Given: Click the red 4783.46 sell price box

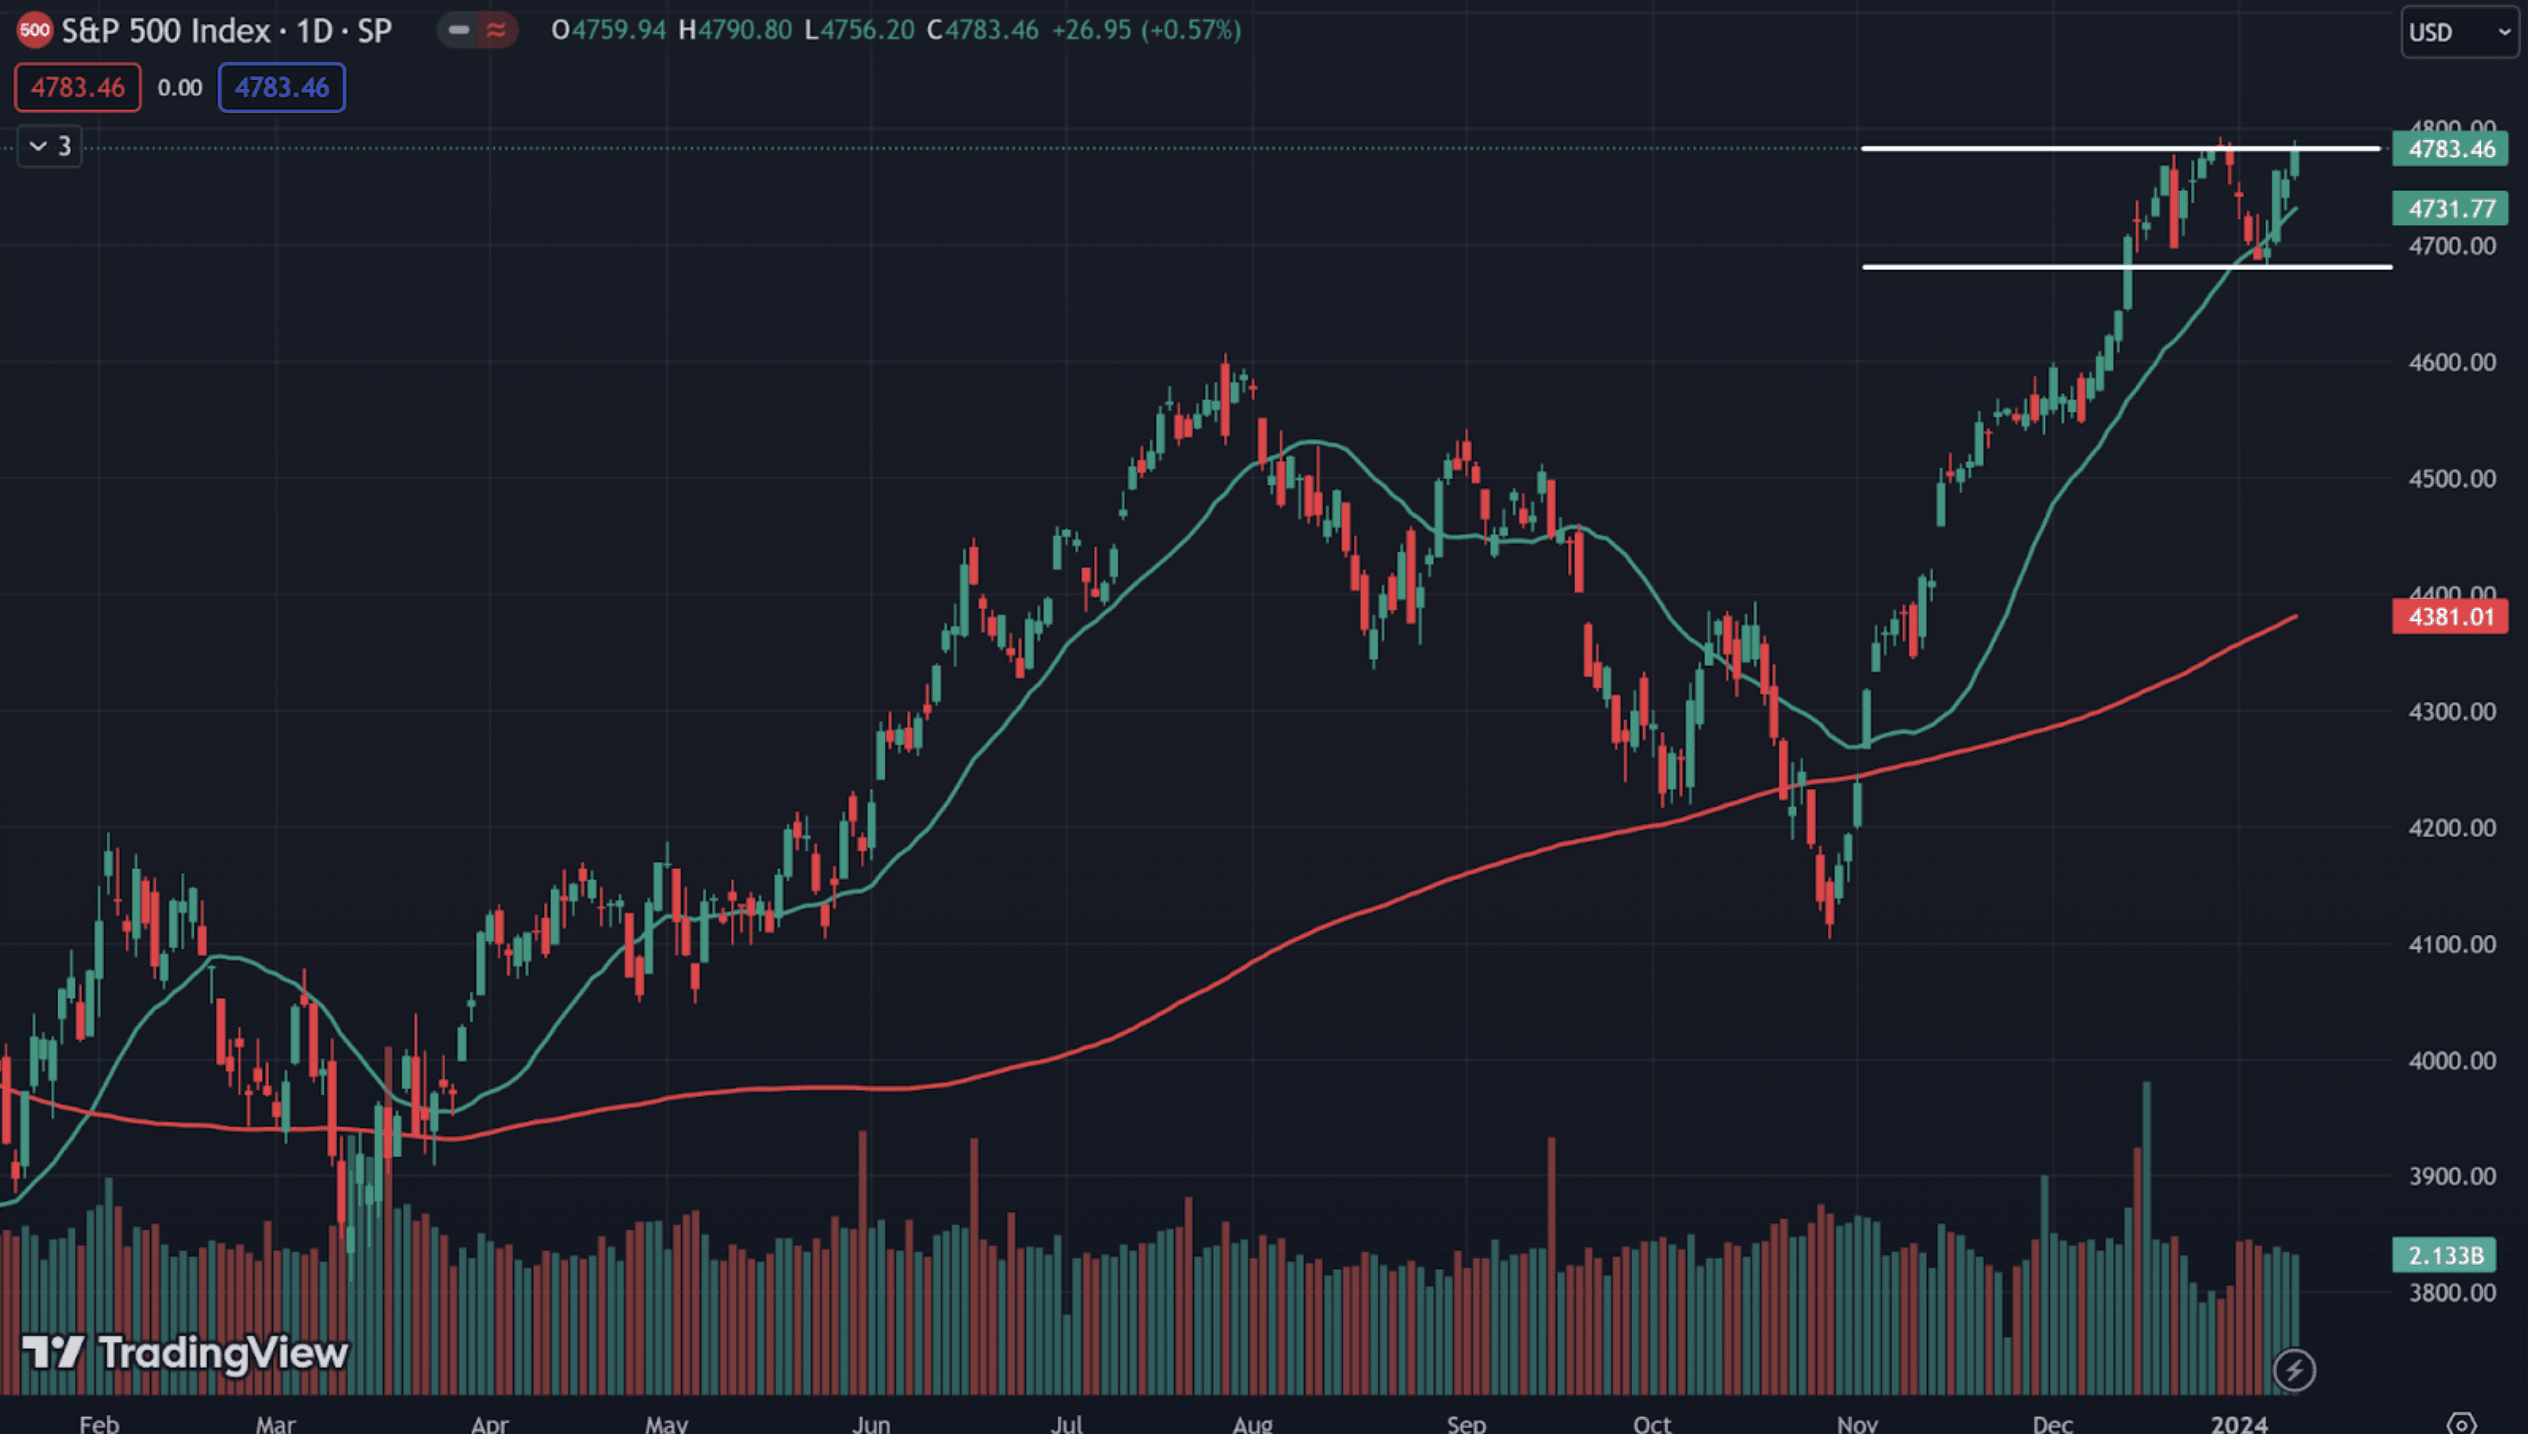Looking at the screenshot, I should coord(77,88).
